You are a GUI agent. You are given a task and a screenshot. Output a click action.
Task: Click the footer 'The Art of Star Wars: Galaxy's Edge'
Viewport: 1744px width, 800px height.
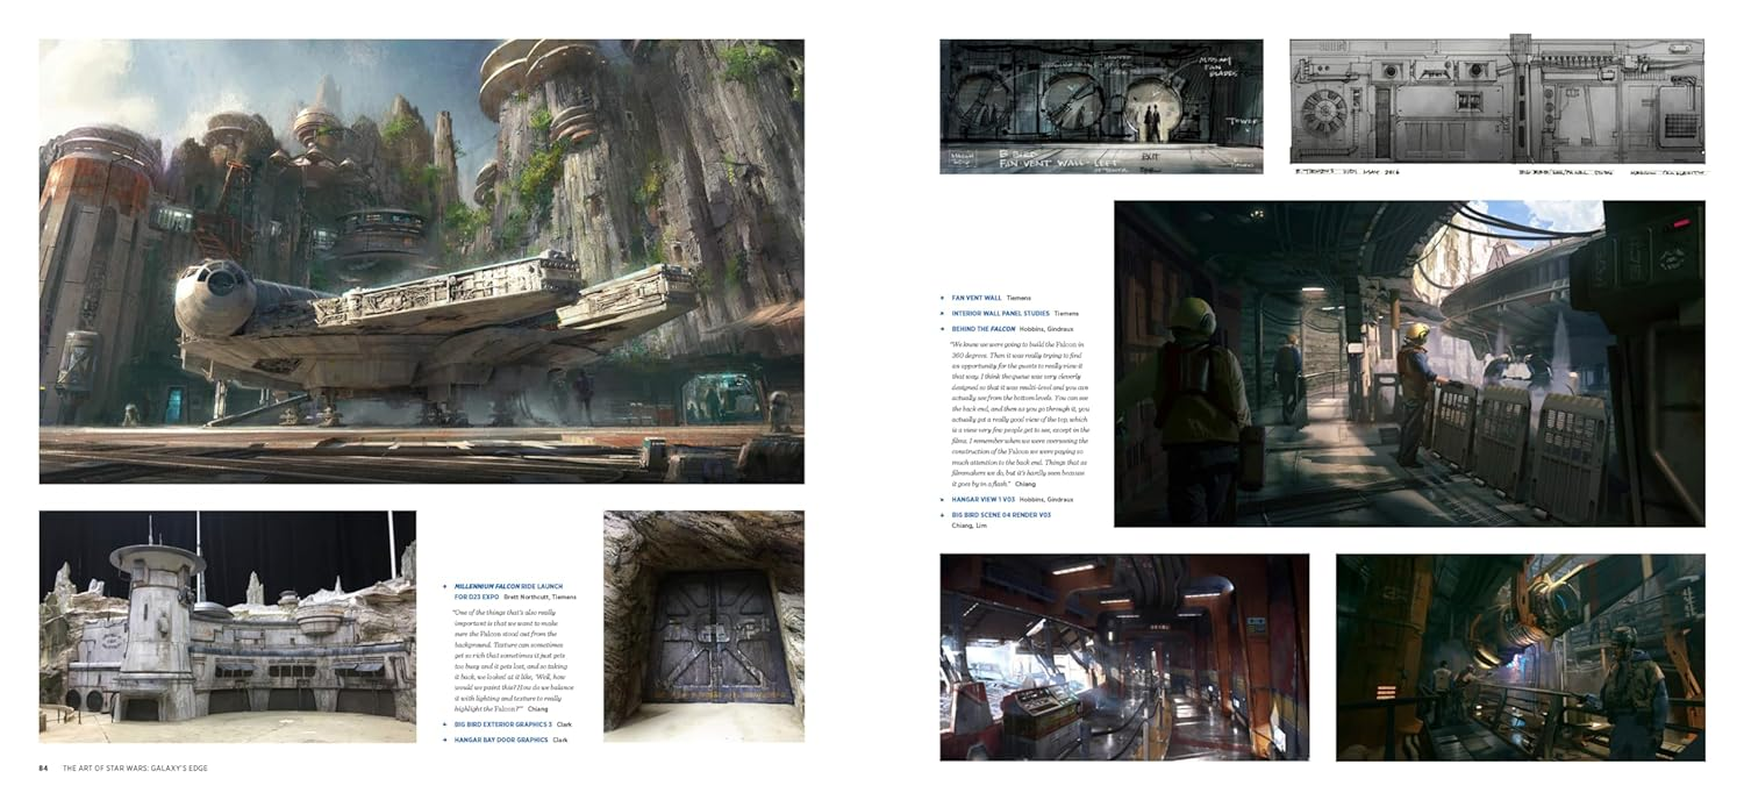pos(135,768)
